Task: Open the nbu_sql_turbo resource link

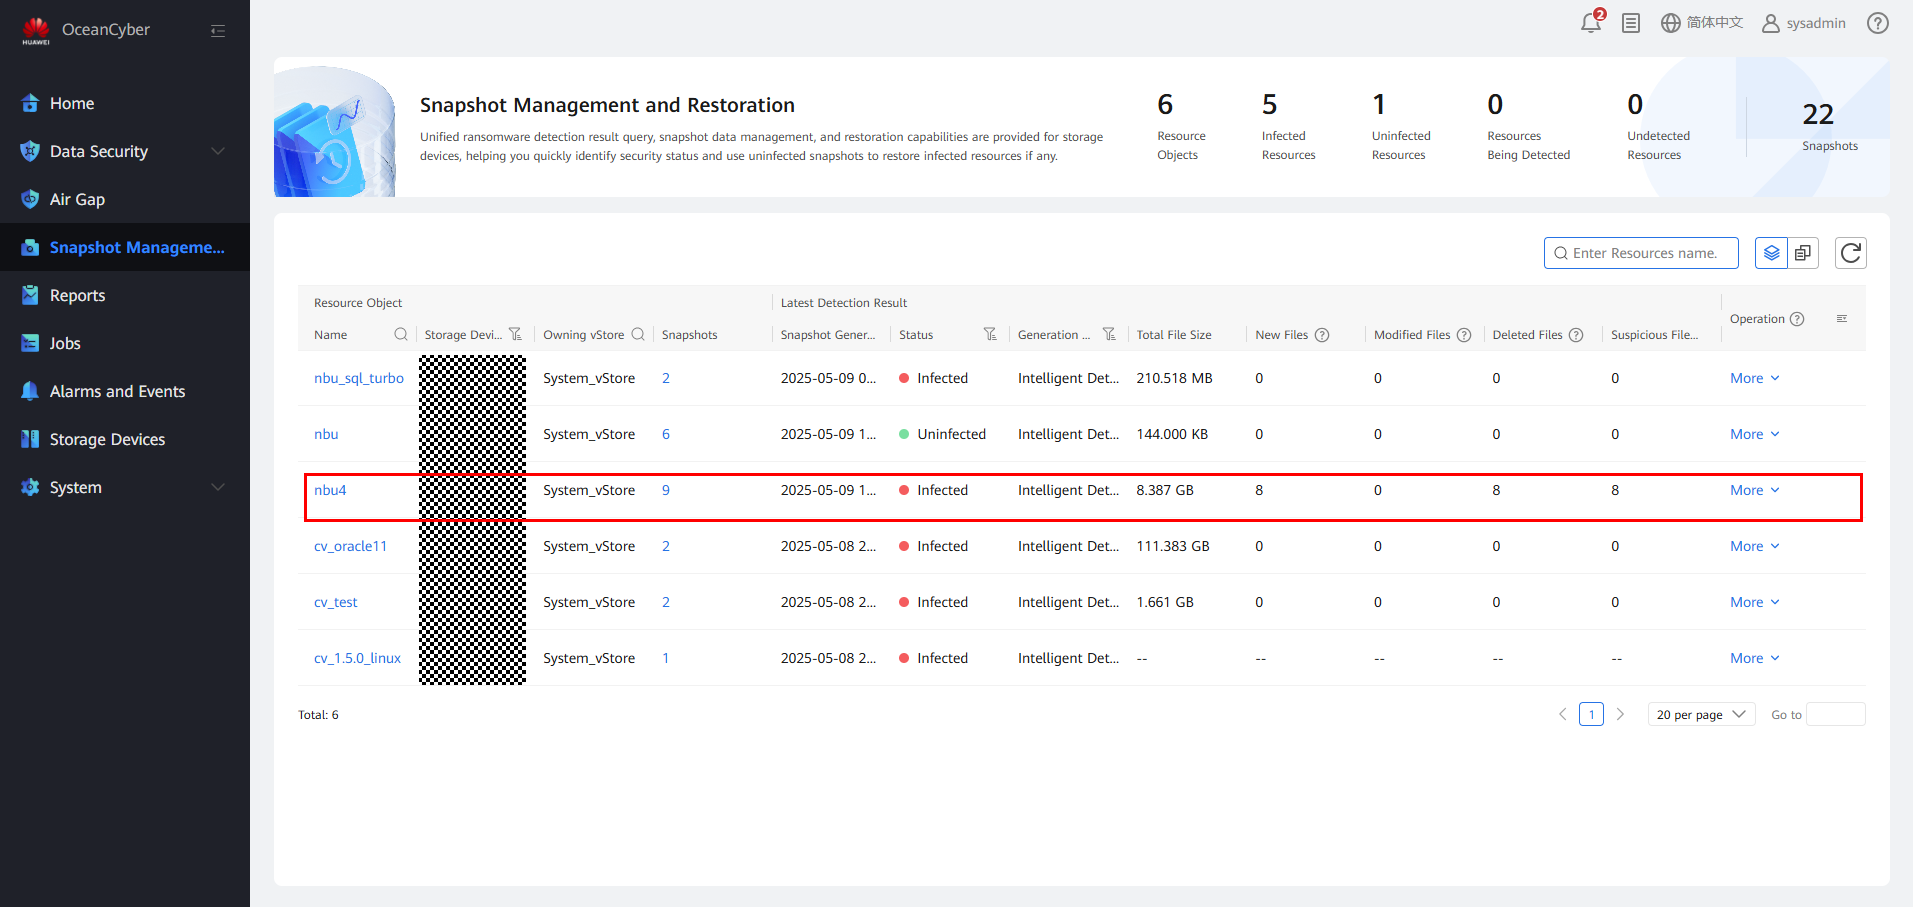Action: [358, 378]
